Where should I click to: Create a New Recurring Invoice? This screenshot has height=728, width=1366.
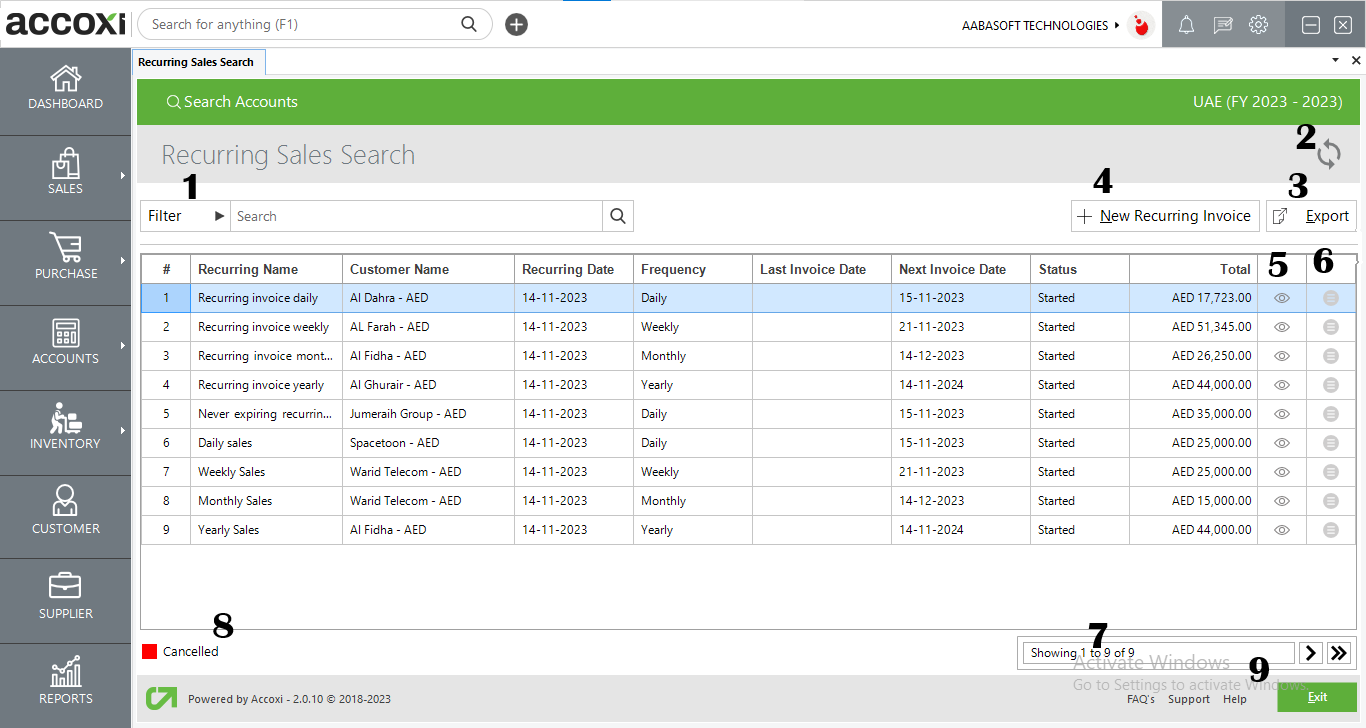[1164, 215]
